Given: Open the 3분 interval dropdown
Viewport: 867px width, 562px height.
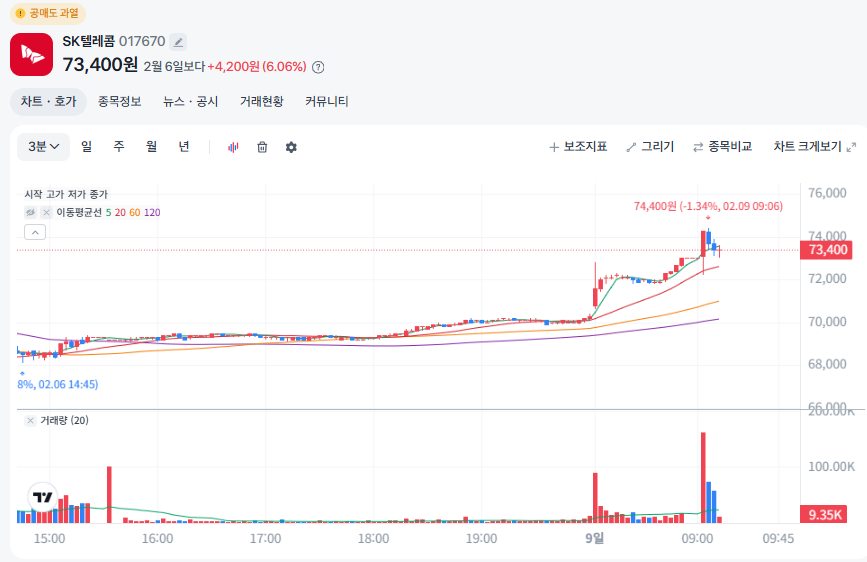Looking at the screenshot, I should click(44, 147).
